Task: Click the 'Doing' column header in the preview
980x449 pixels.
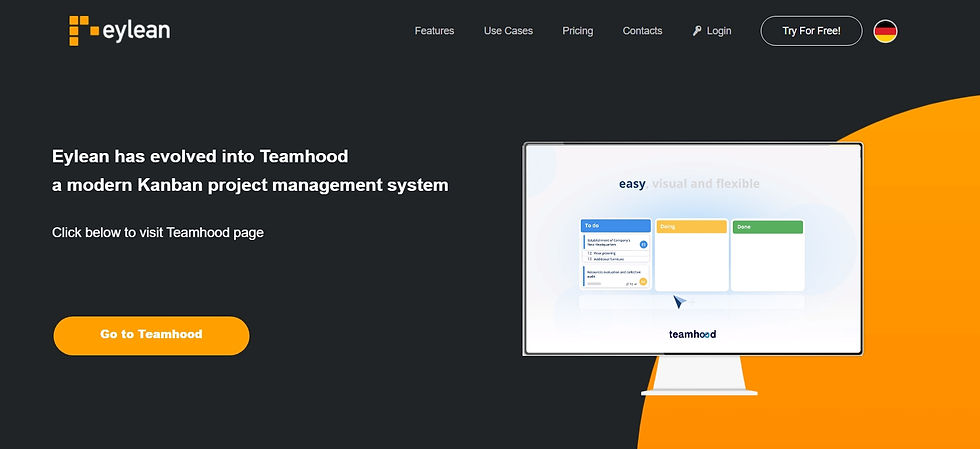Action: 691,226
